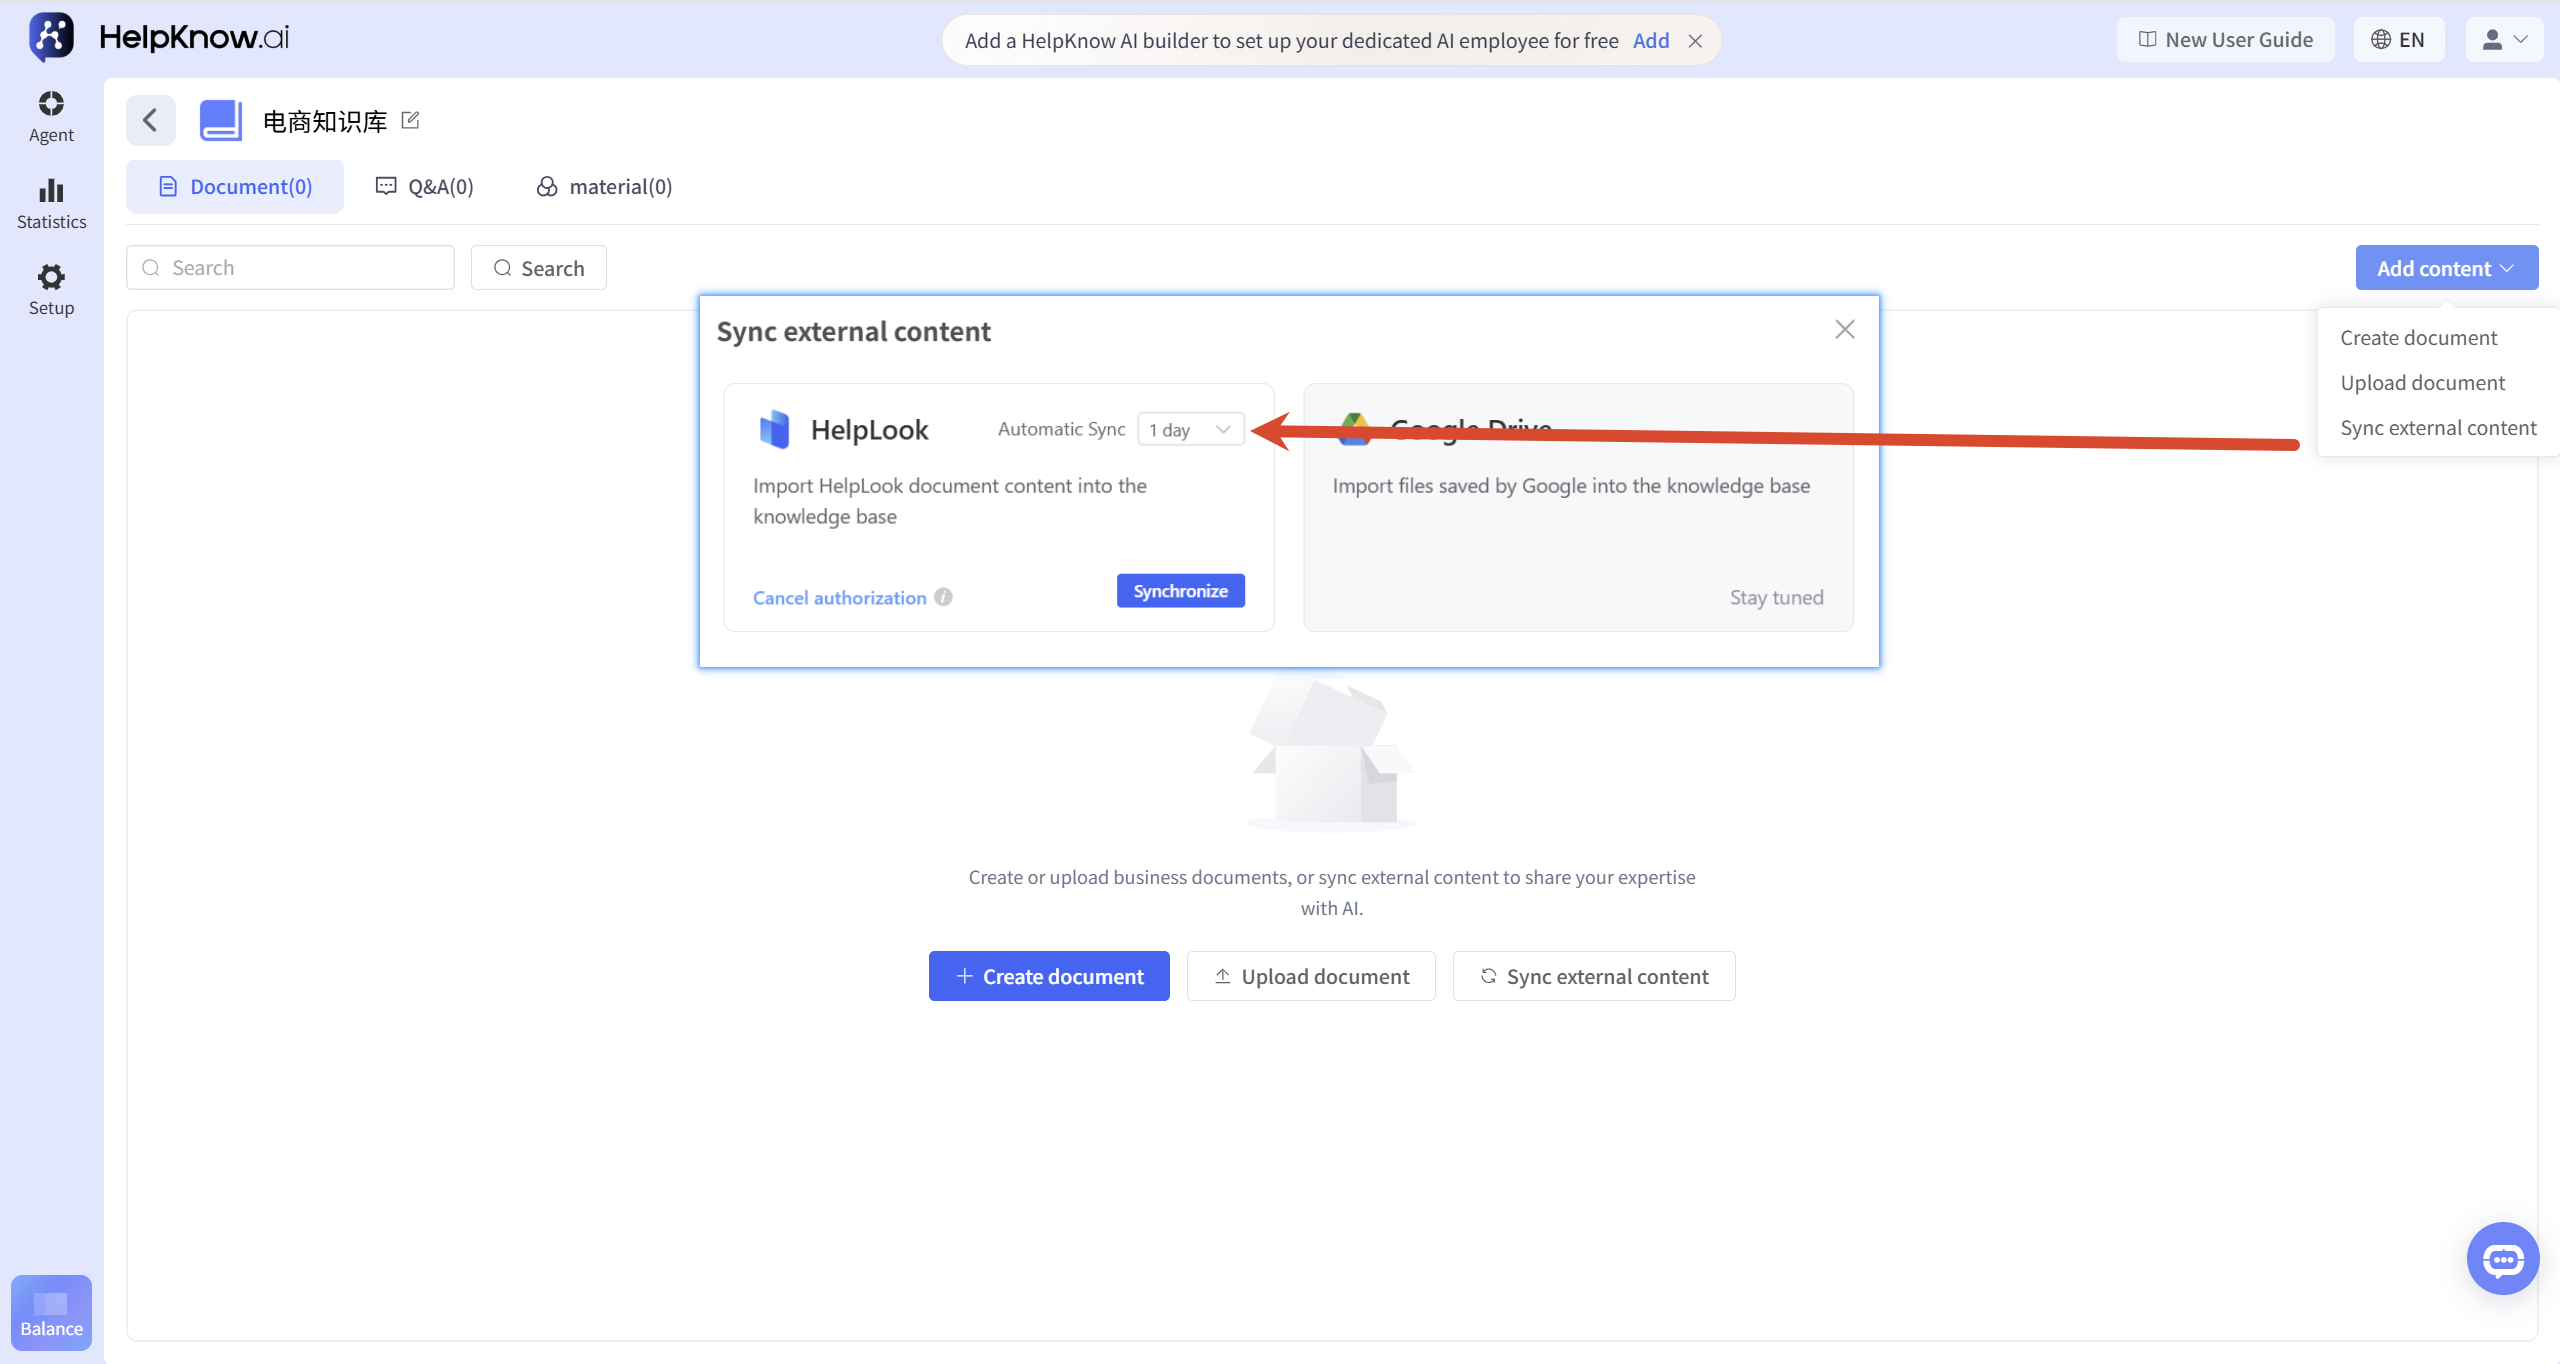Open the EN language selector
This screenshot has height=1364, width=2560.
[x=2398, y=40]
